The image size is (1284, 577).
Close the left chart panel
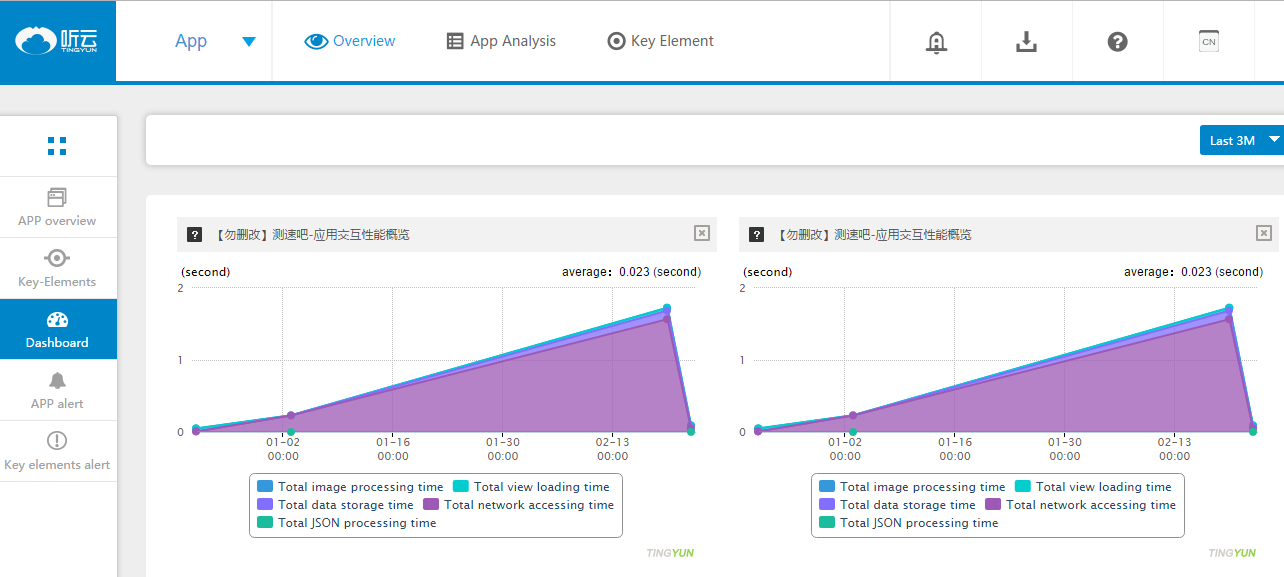pyautogui.click(x=702, y=233)
